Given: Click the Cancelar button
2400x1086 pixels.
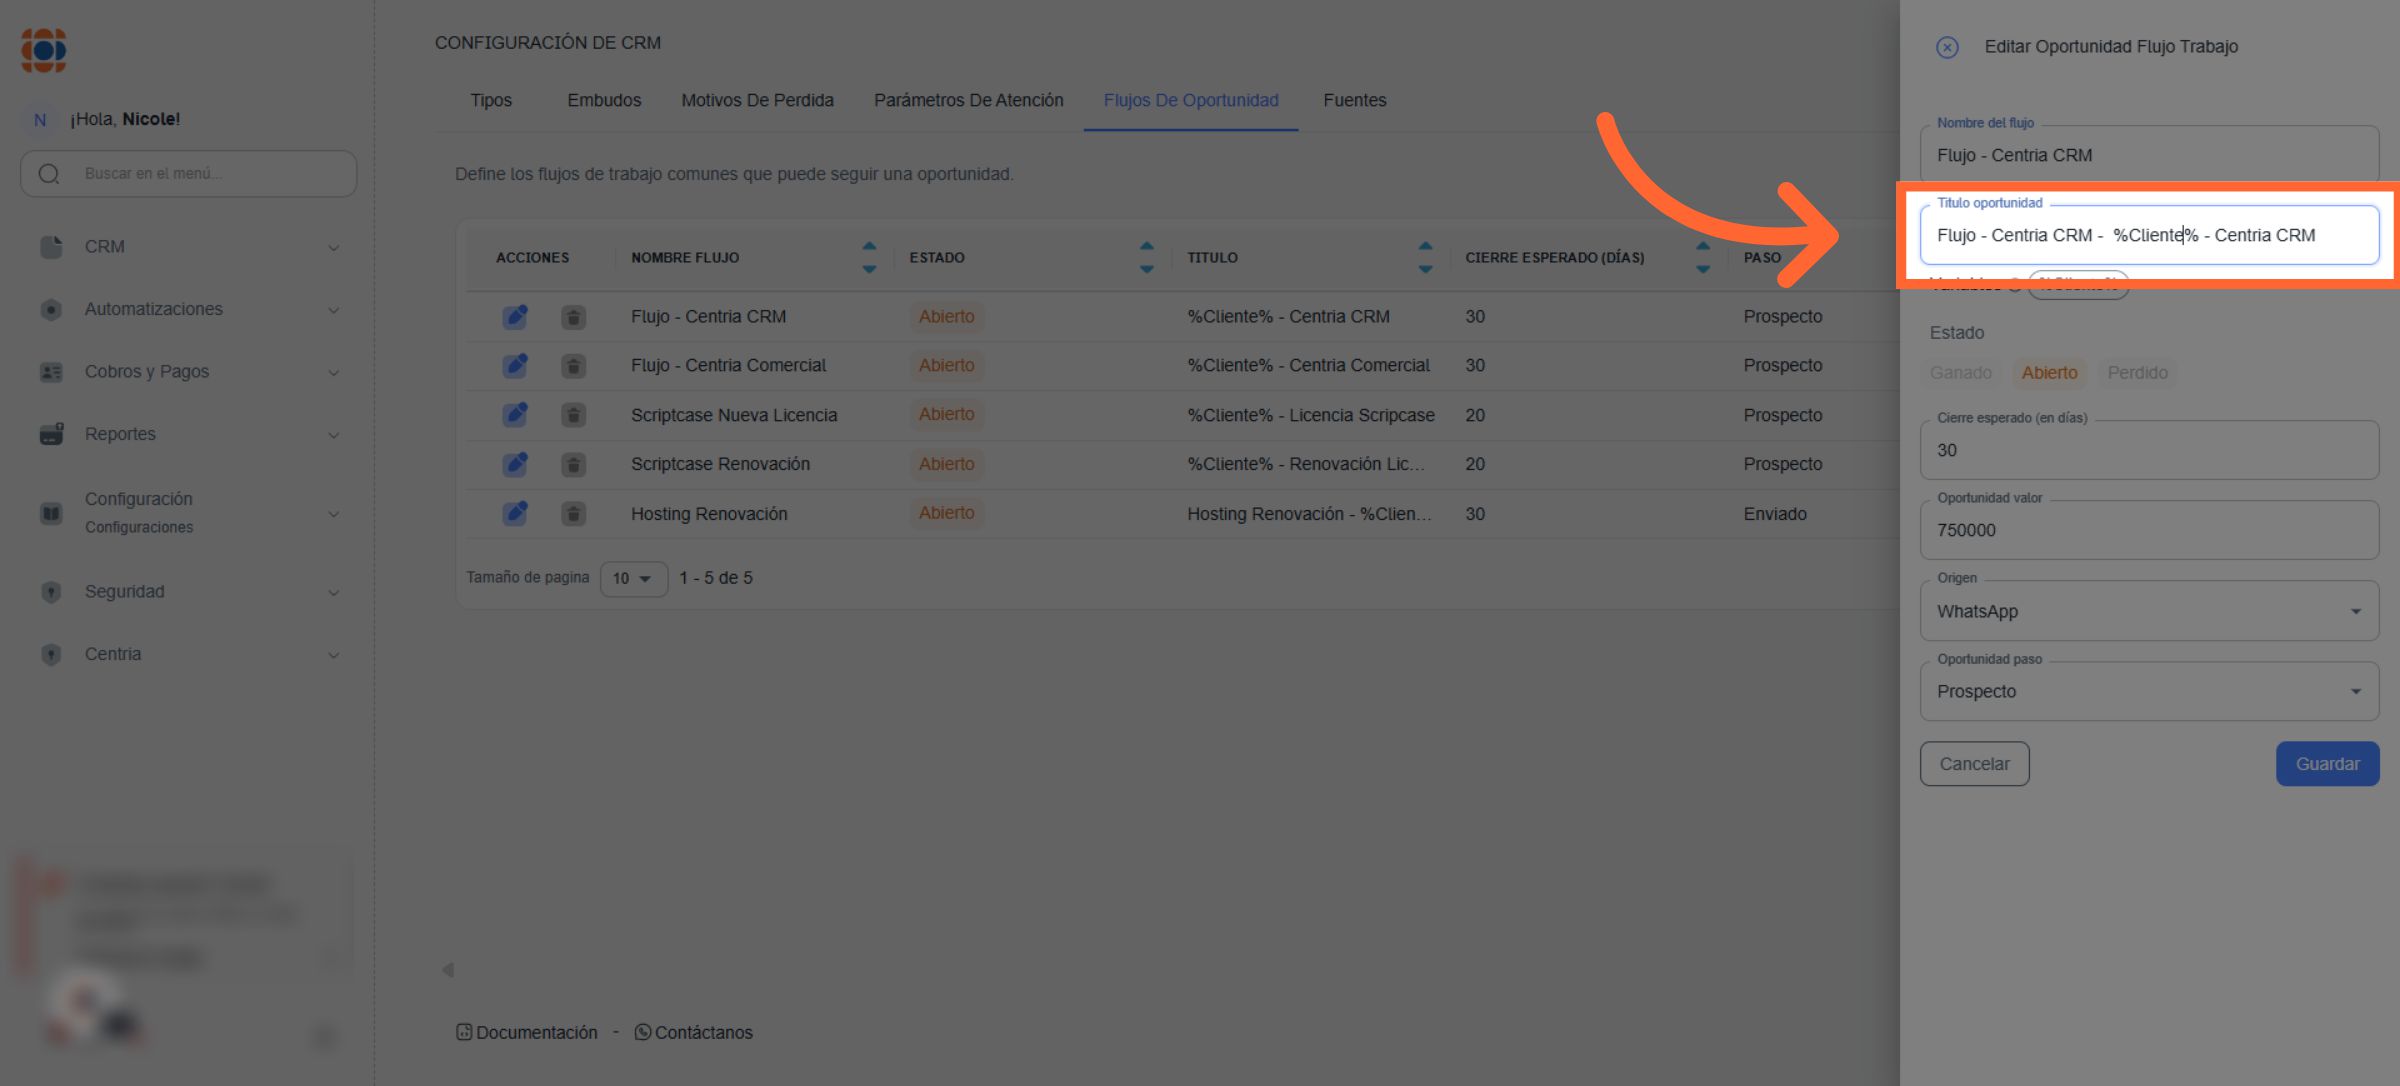Looking at the screenshot, I should 1974,764.
